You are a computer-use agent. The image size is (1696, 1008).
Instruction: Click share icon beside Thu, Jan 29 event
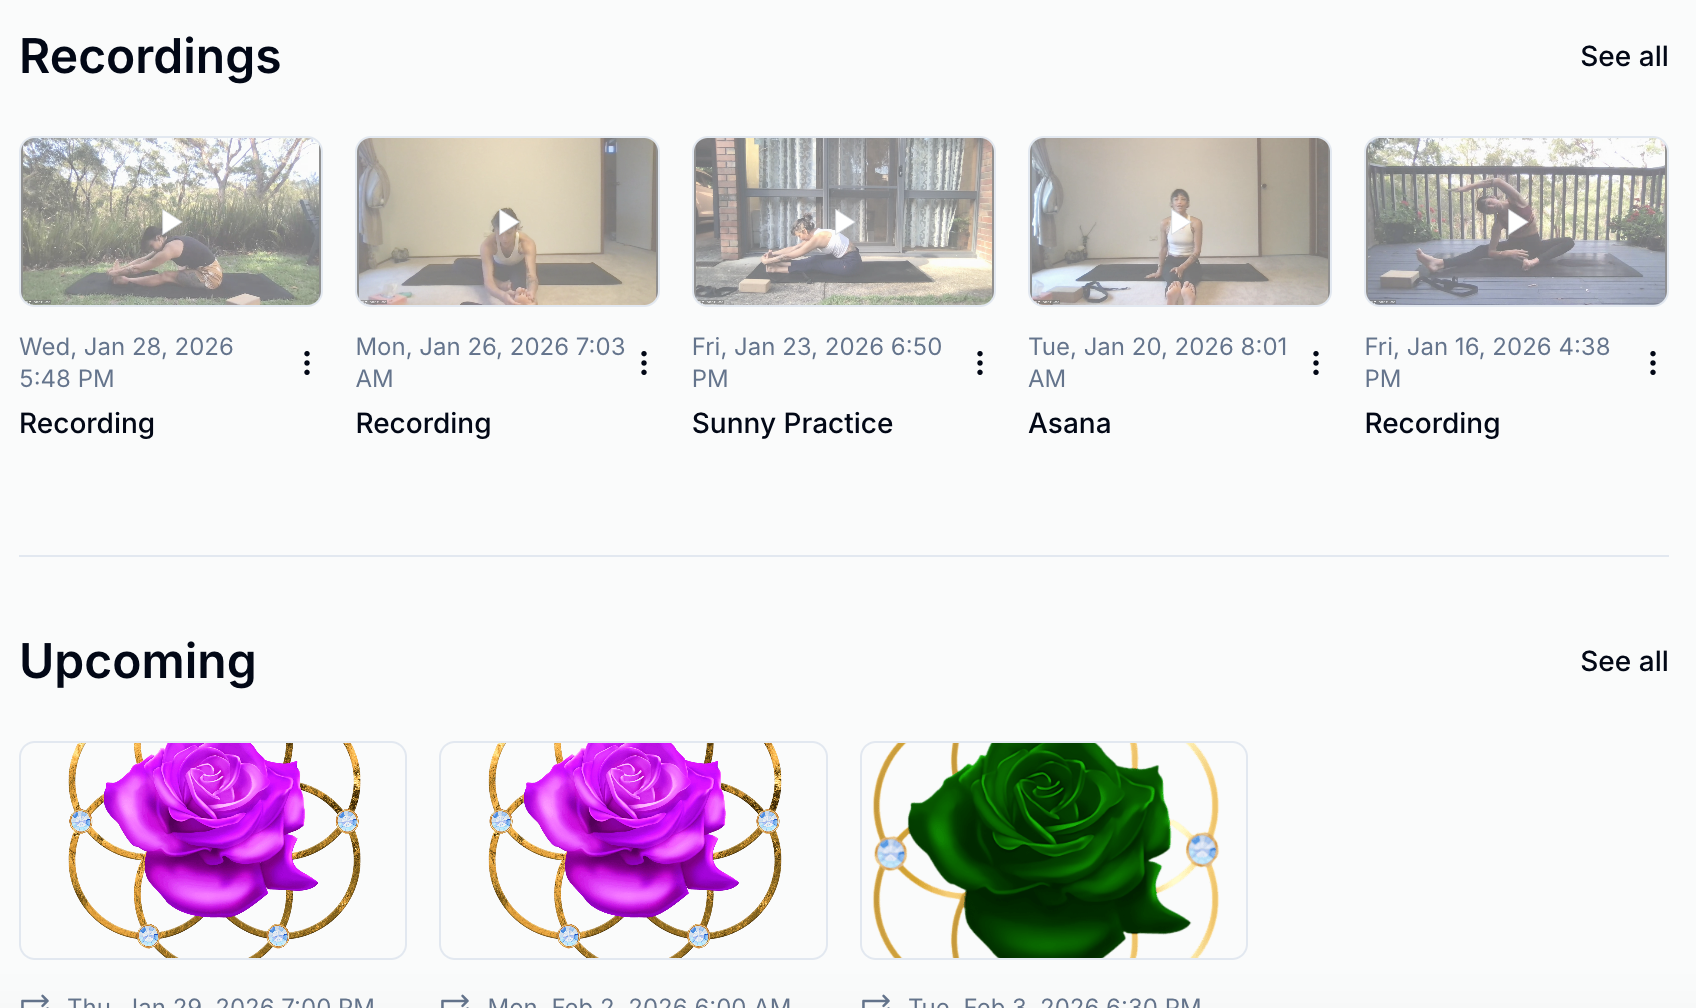tap(35, 1001)
